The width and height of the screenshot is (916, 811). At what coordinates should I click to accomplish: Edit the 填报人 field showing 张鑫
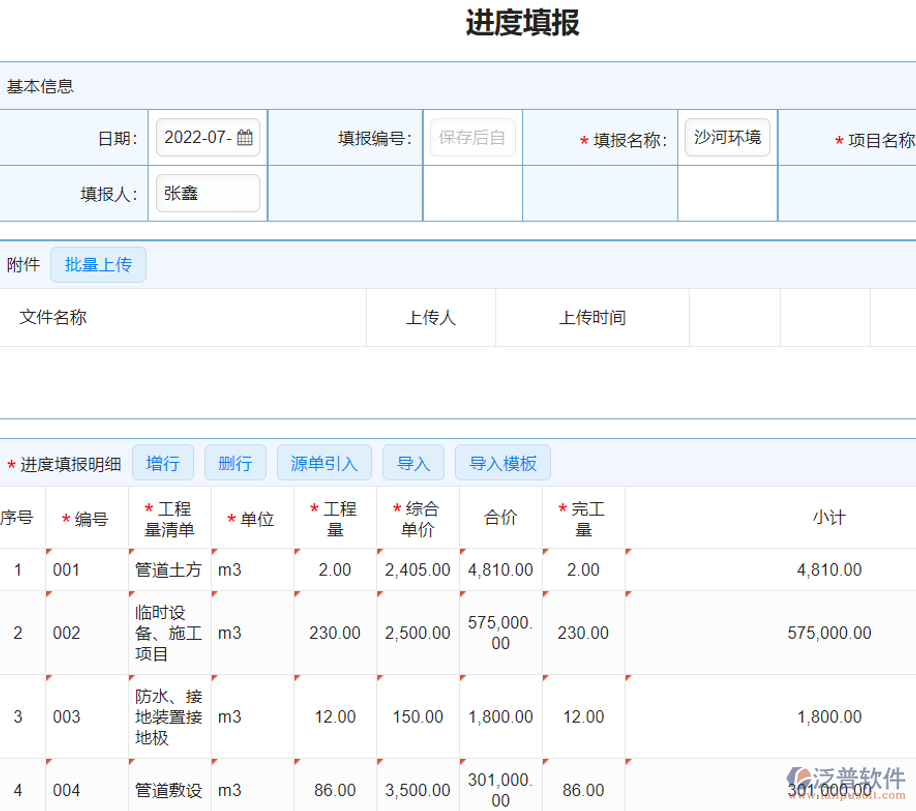207,193
